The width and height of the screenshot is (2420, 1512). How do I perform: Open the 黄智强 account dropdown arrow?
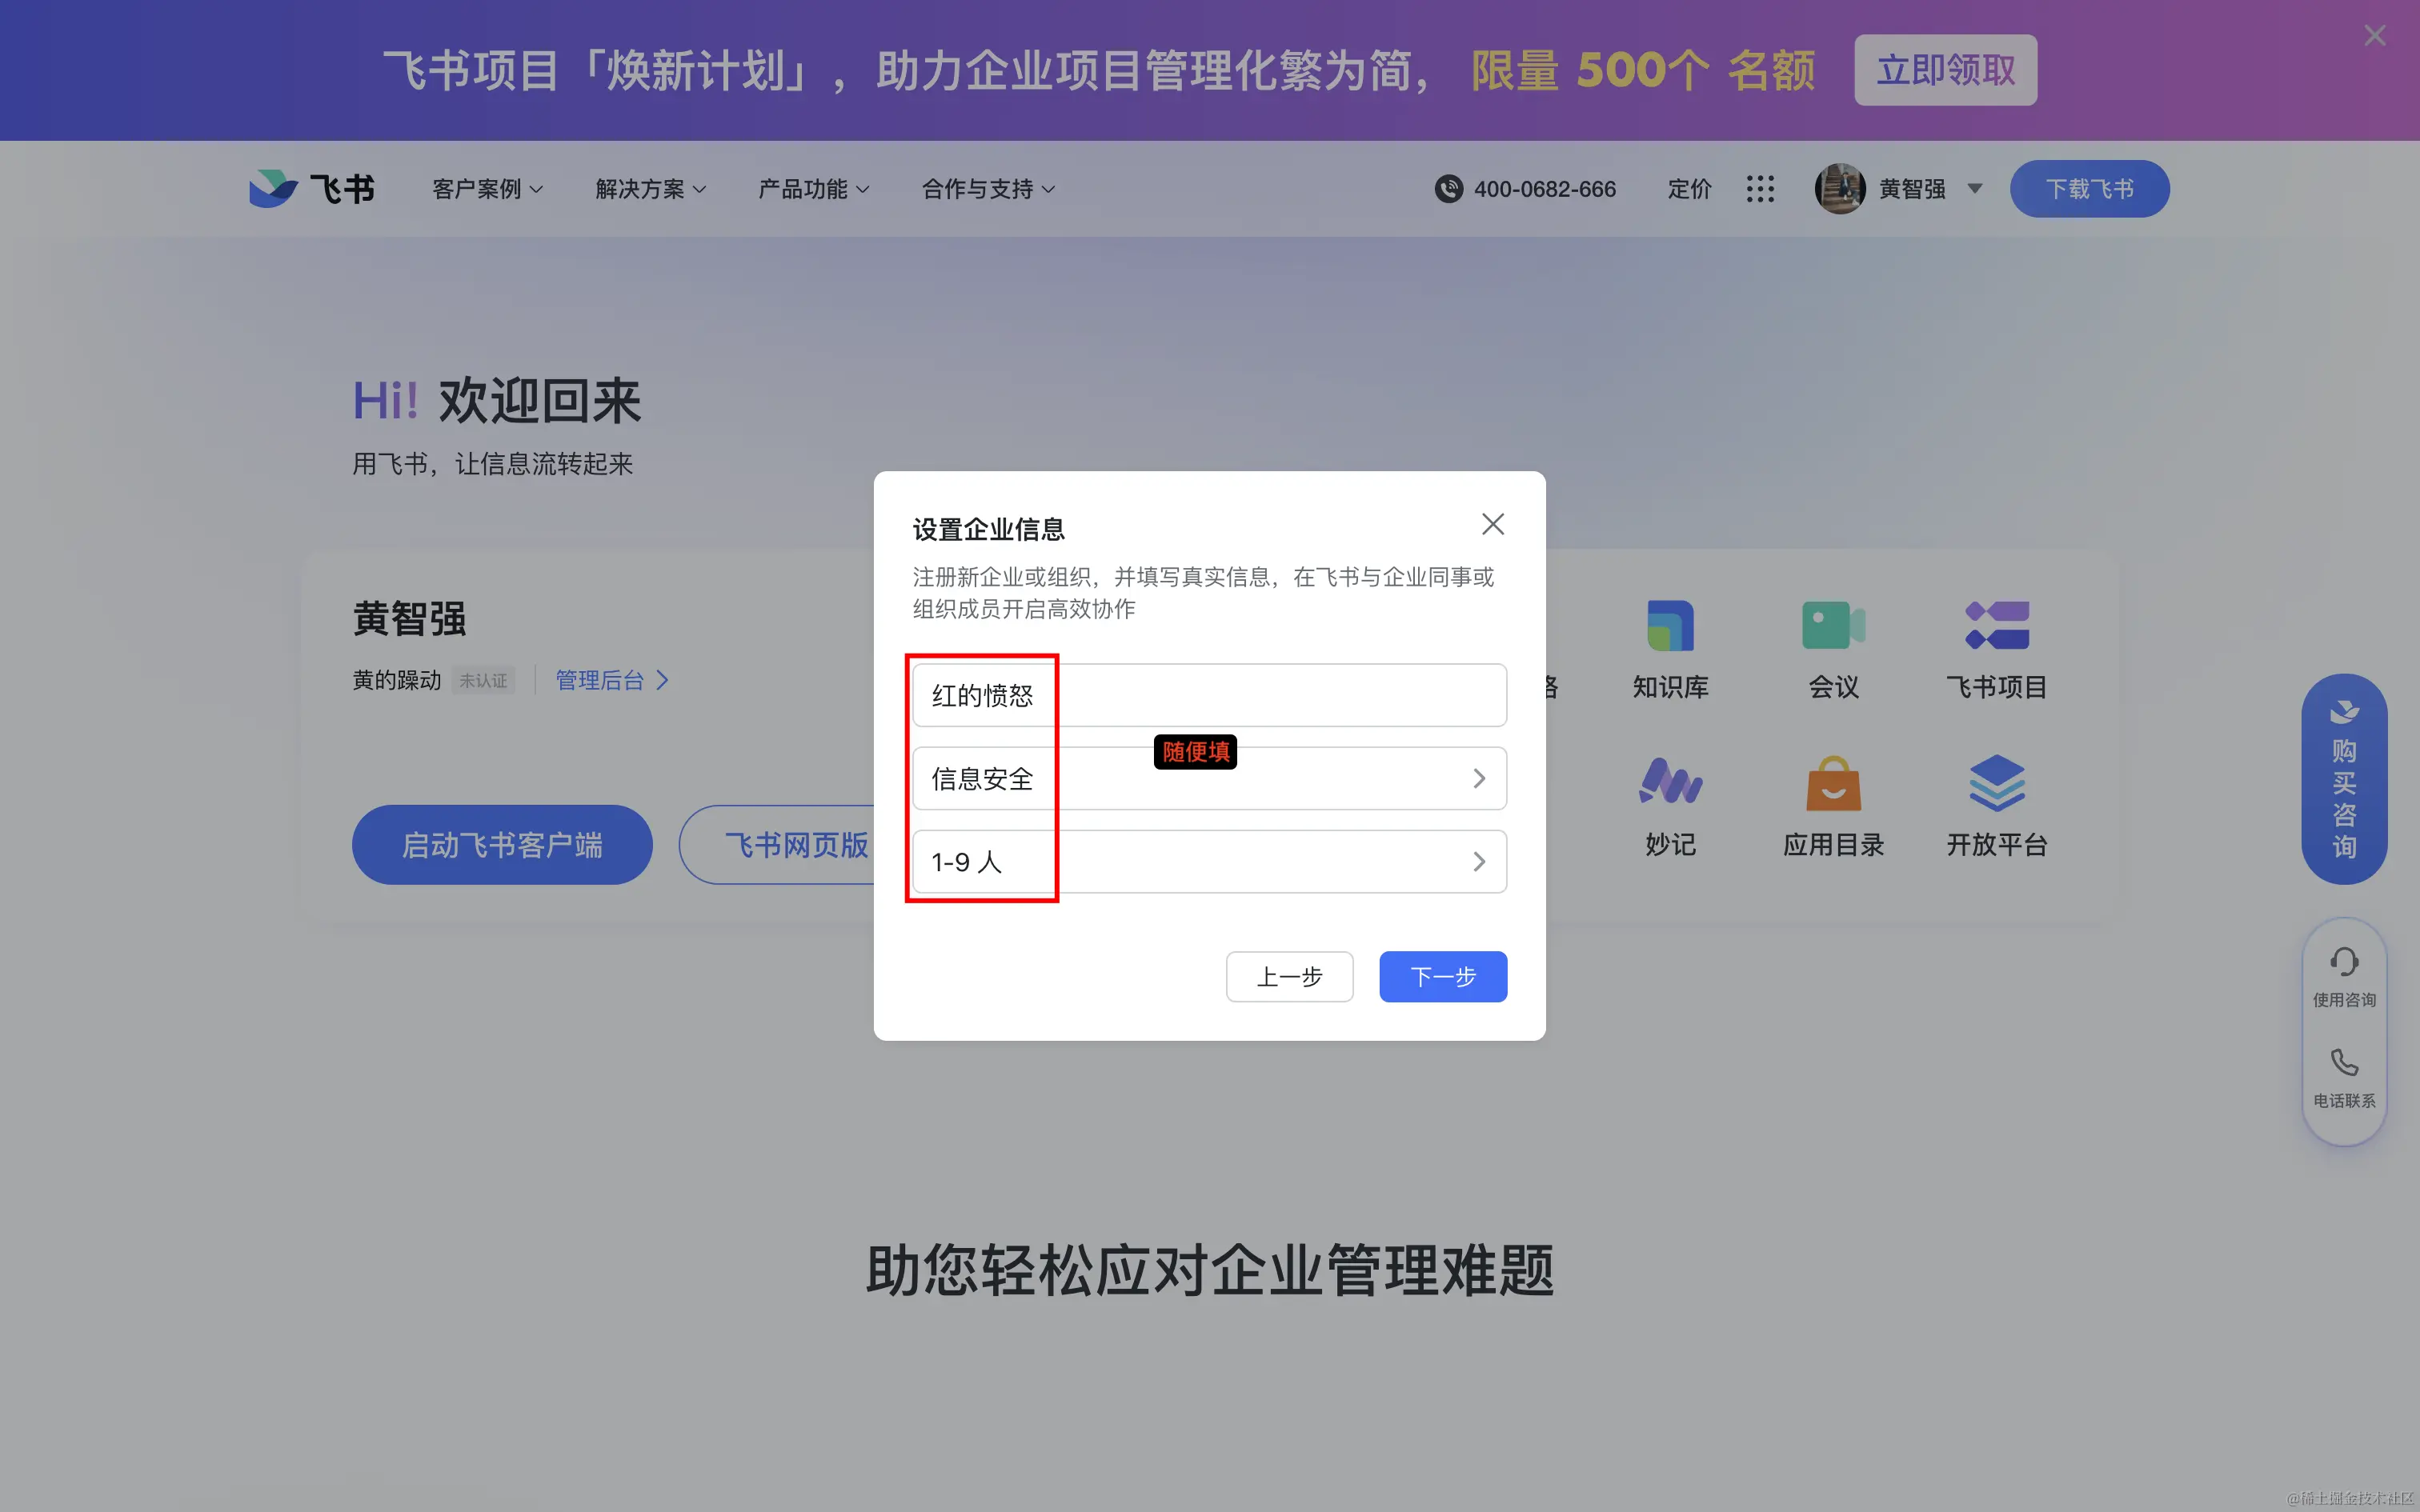(1975, 189)
